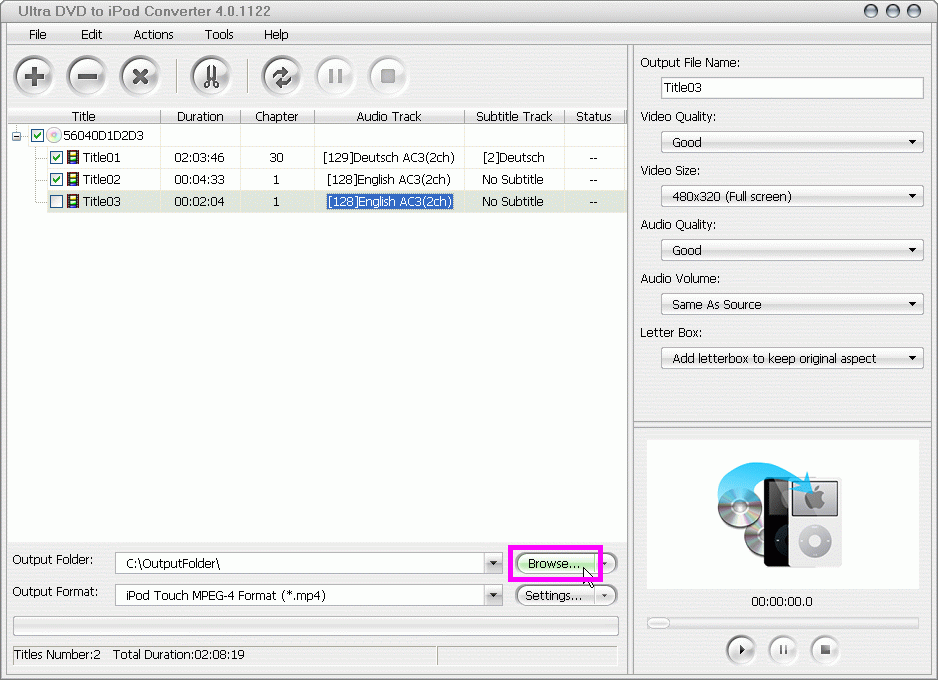Image resolution: width=938 pixels, height=680 pixels.
Task: Click the Add (plus) toolbar button
Action: pyautogui.click(x=34, y=76)
